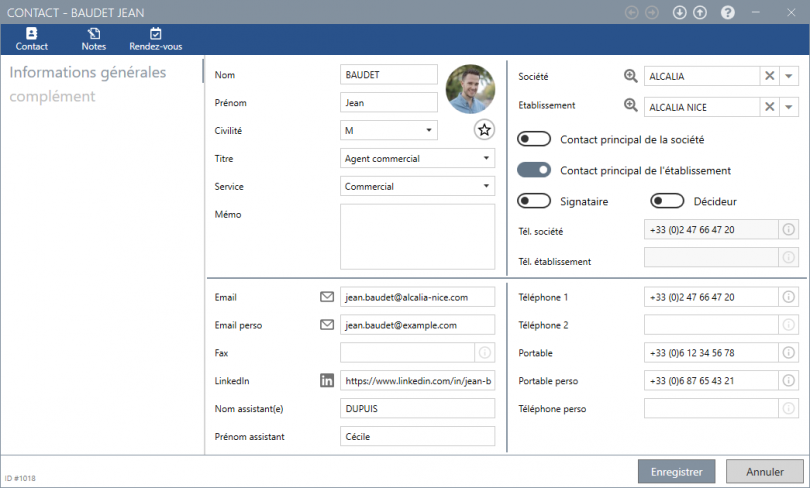Click info icon next to Téléphone 2
The image size is (810, 488).
[x=788, y=324]
